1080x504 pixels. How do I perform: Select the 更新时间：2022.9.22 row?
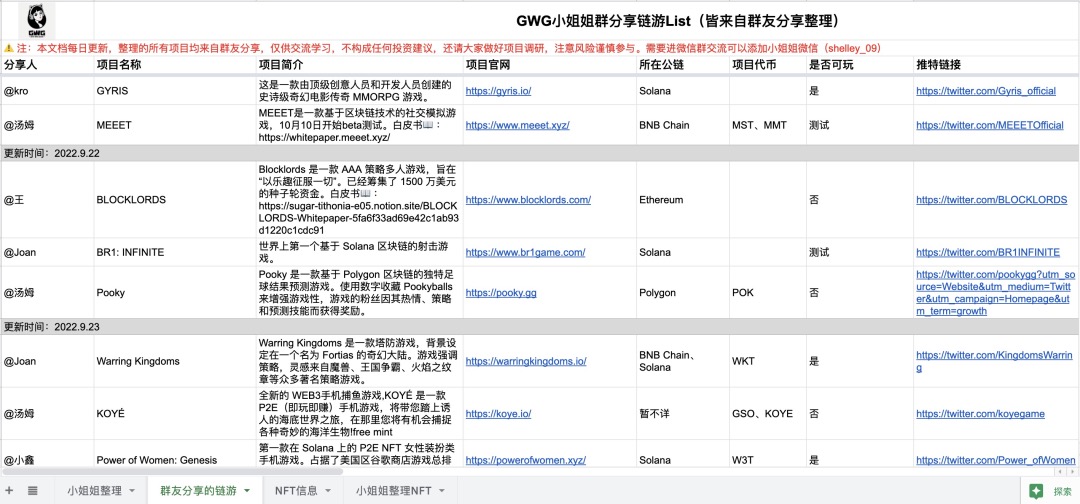click(540, 153)
